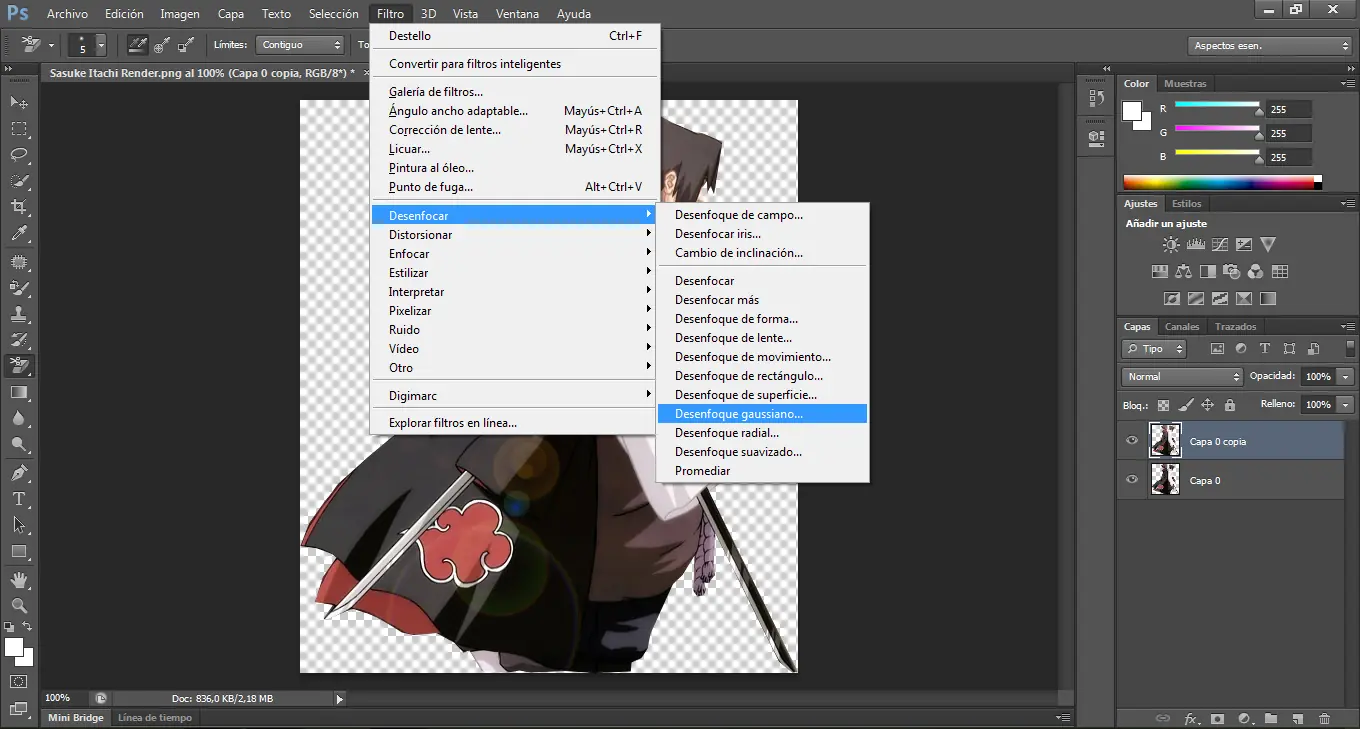Select the Rectangular Marquee tool
Image resolution: width=1360 pixels, height=729 pixels.
pos(19,129)
